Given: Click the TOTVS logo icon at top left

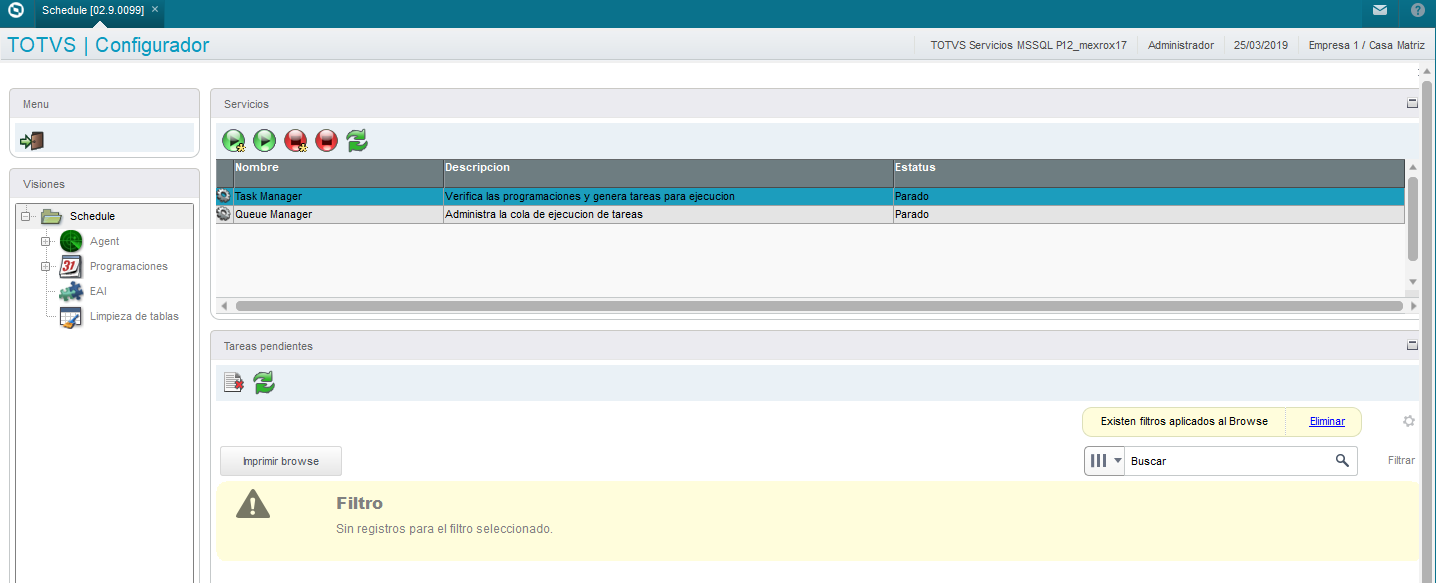Looking at the screenshot, I should tap(15, 11).
